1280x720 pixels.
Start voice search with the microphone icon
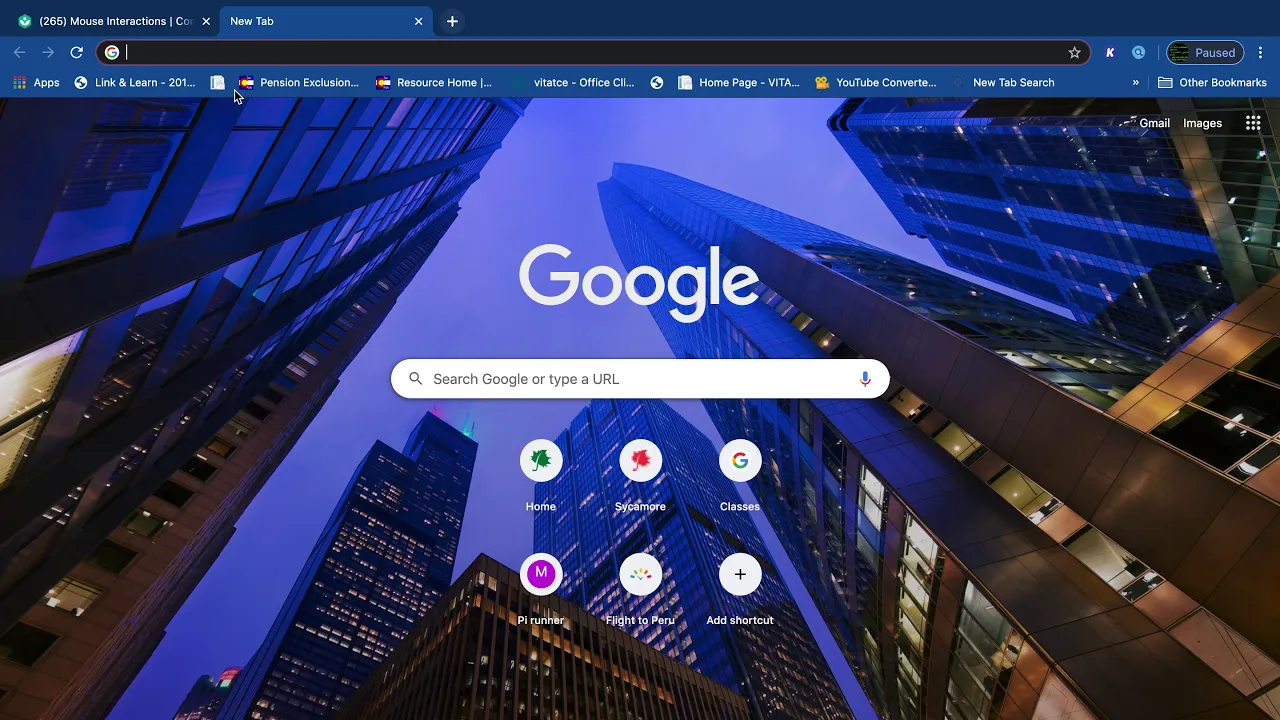point(865,379)
